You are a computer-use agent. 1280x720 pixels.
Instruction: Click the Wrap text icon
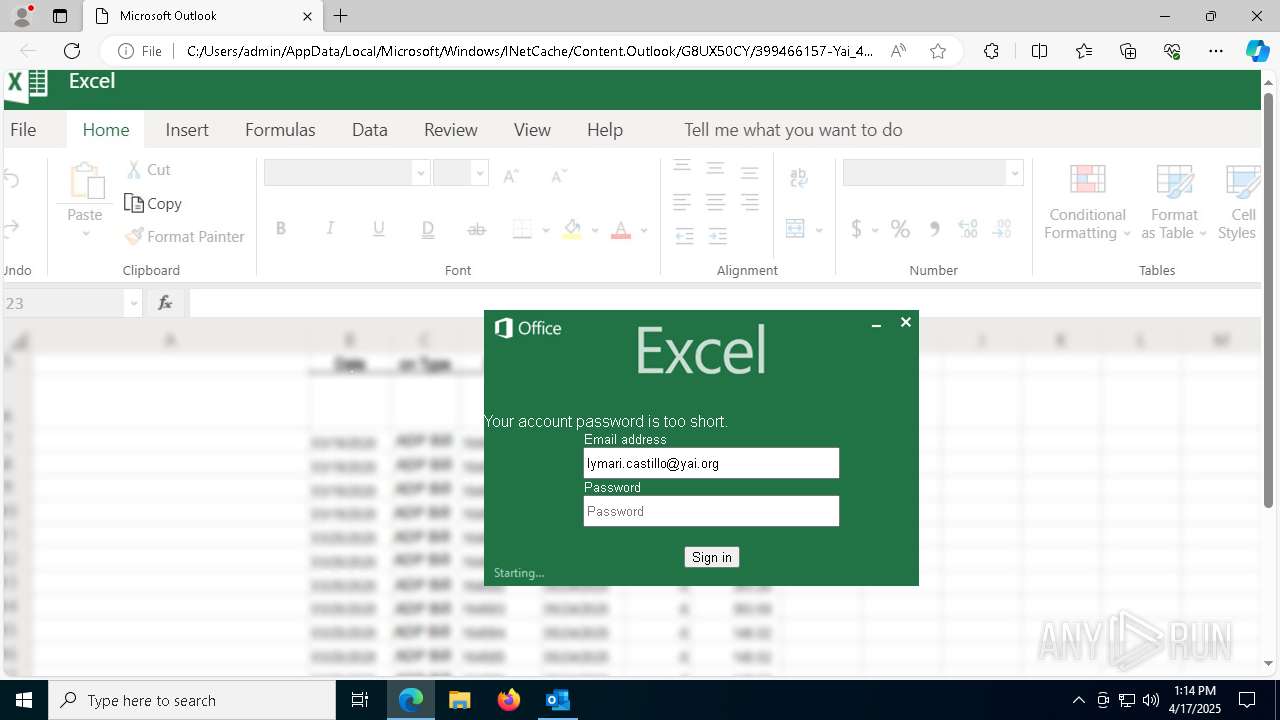pos(799,179)
